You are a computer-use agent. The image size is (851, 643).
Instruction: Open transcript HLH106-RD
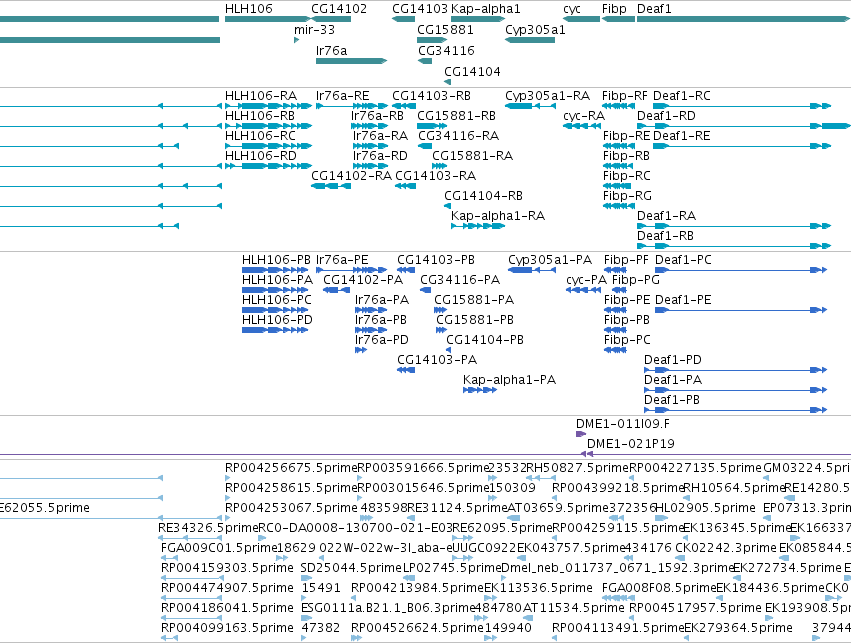pos(261,156)
